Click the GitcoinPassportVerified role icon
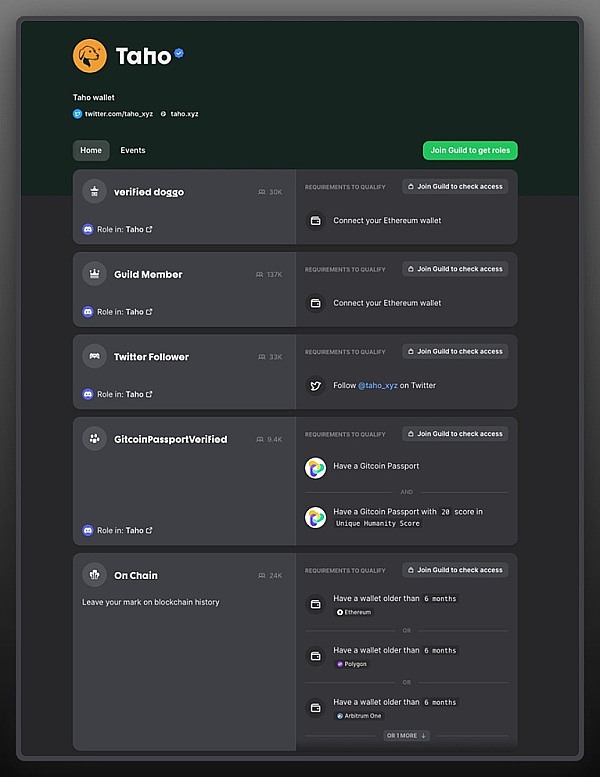 click(94, 439)
